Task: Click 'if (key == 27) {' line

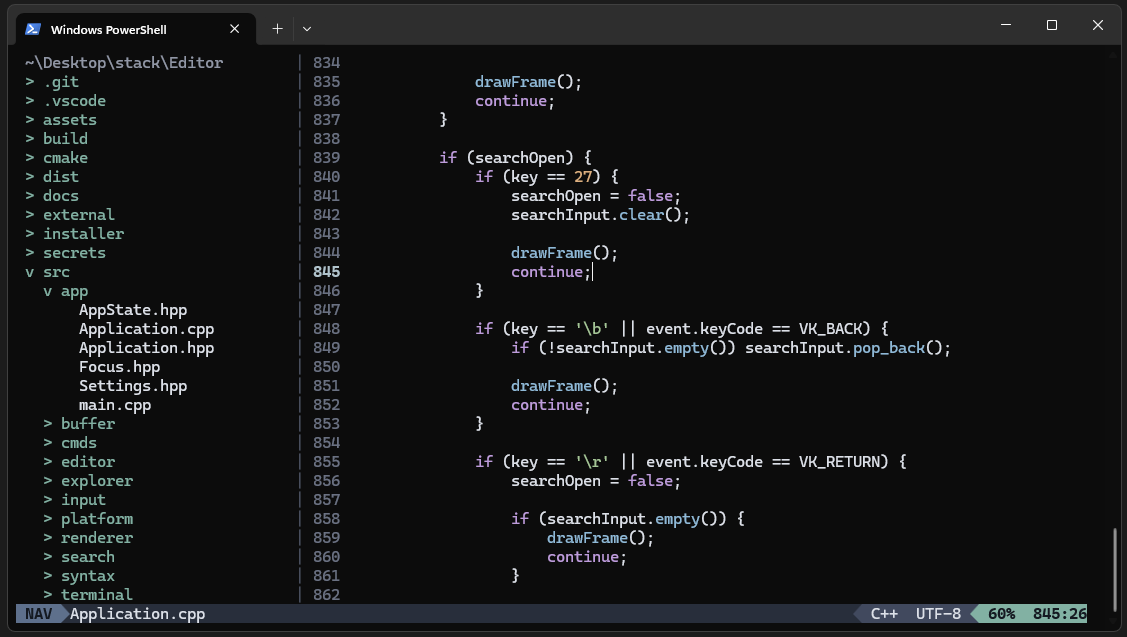Action: [x=546, y=177]
